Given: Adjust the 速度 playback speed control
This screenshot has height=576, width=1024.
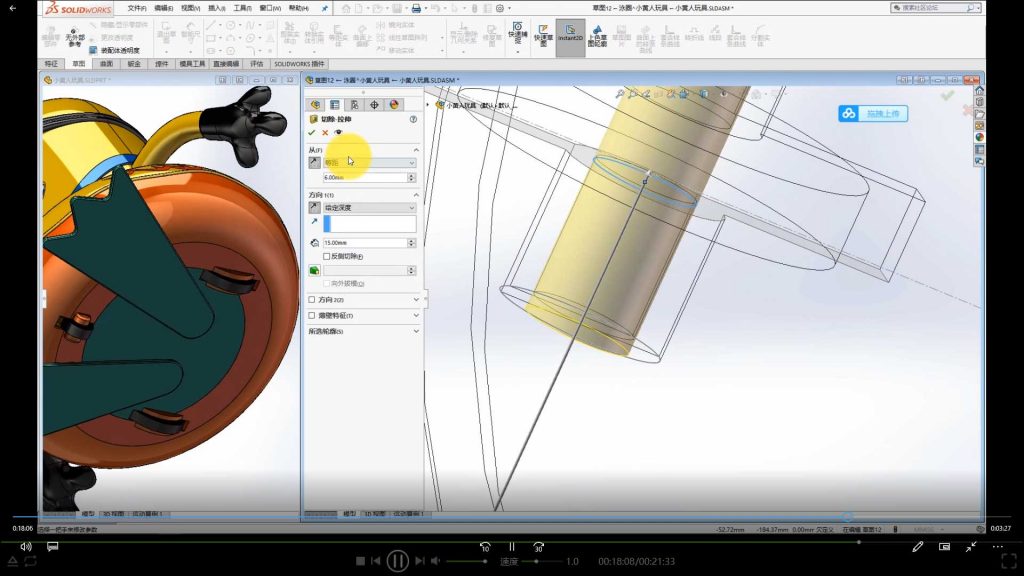Looking at the screenshot, I should 508,561.
